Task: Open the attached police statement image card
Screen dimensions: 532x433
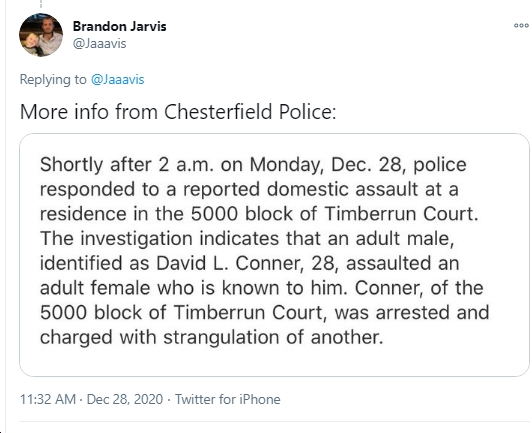Action: pyautogui.click(x=274, y=255)
